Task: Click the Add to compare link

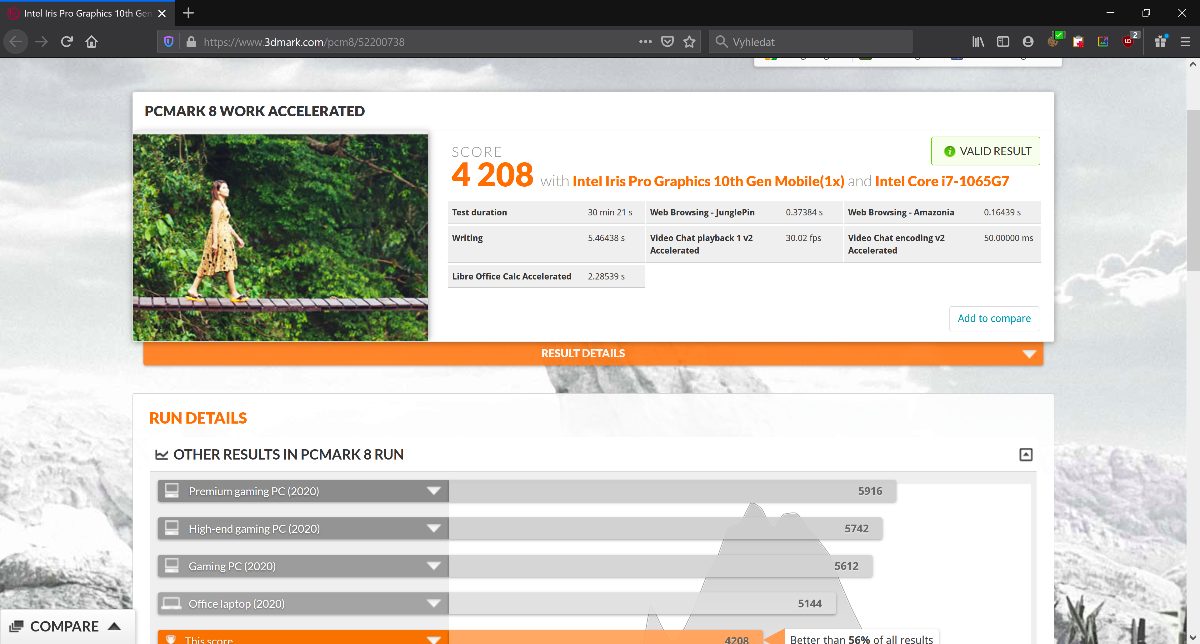Action: pos(994,318)
